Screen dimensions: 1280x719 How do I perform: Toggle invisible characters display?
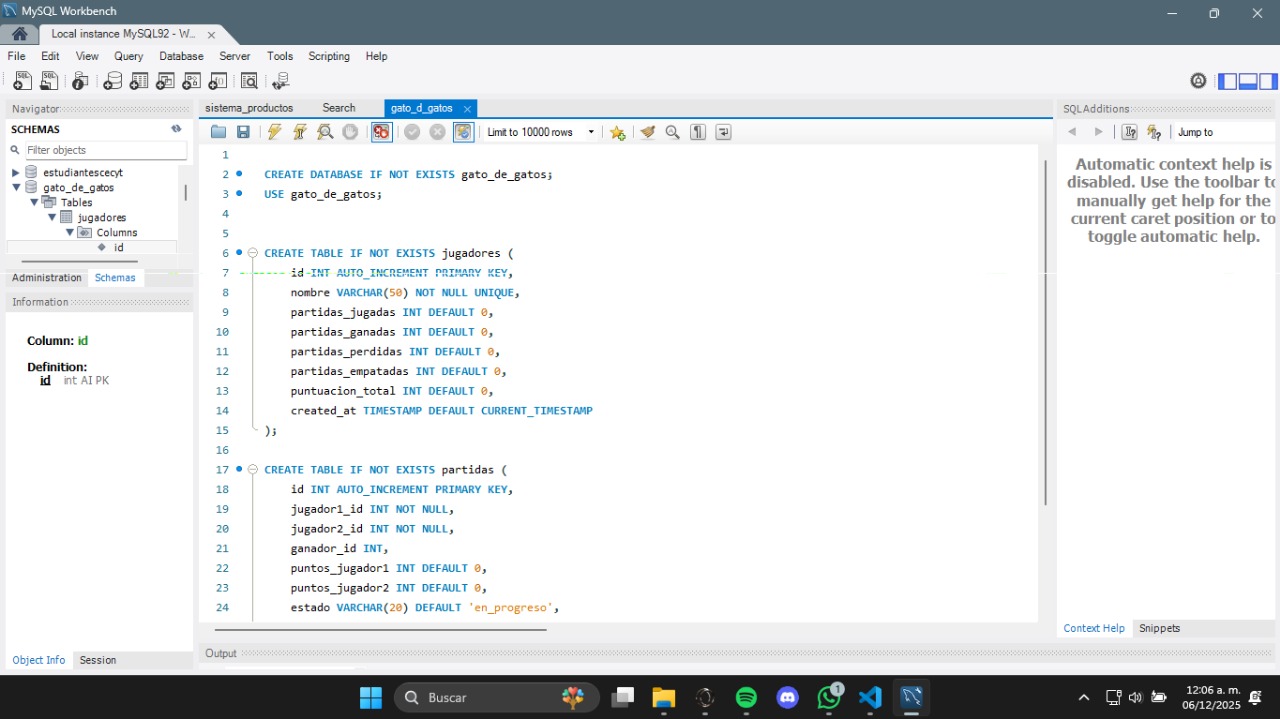pyautogui.click(x=698, y=132)
